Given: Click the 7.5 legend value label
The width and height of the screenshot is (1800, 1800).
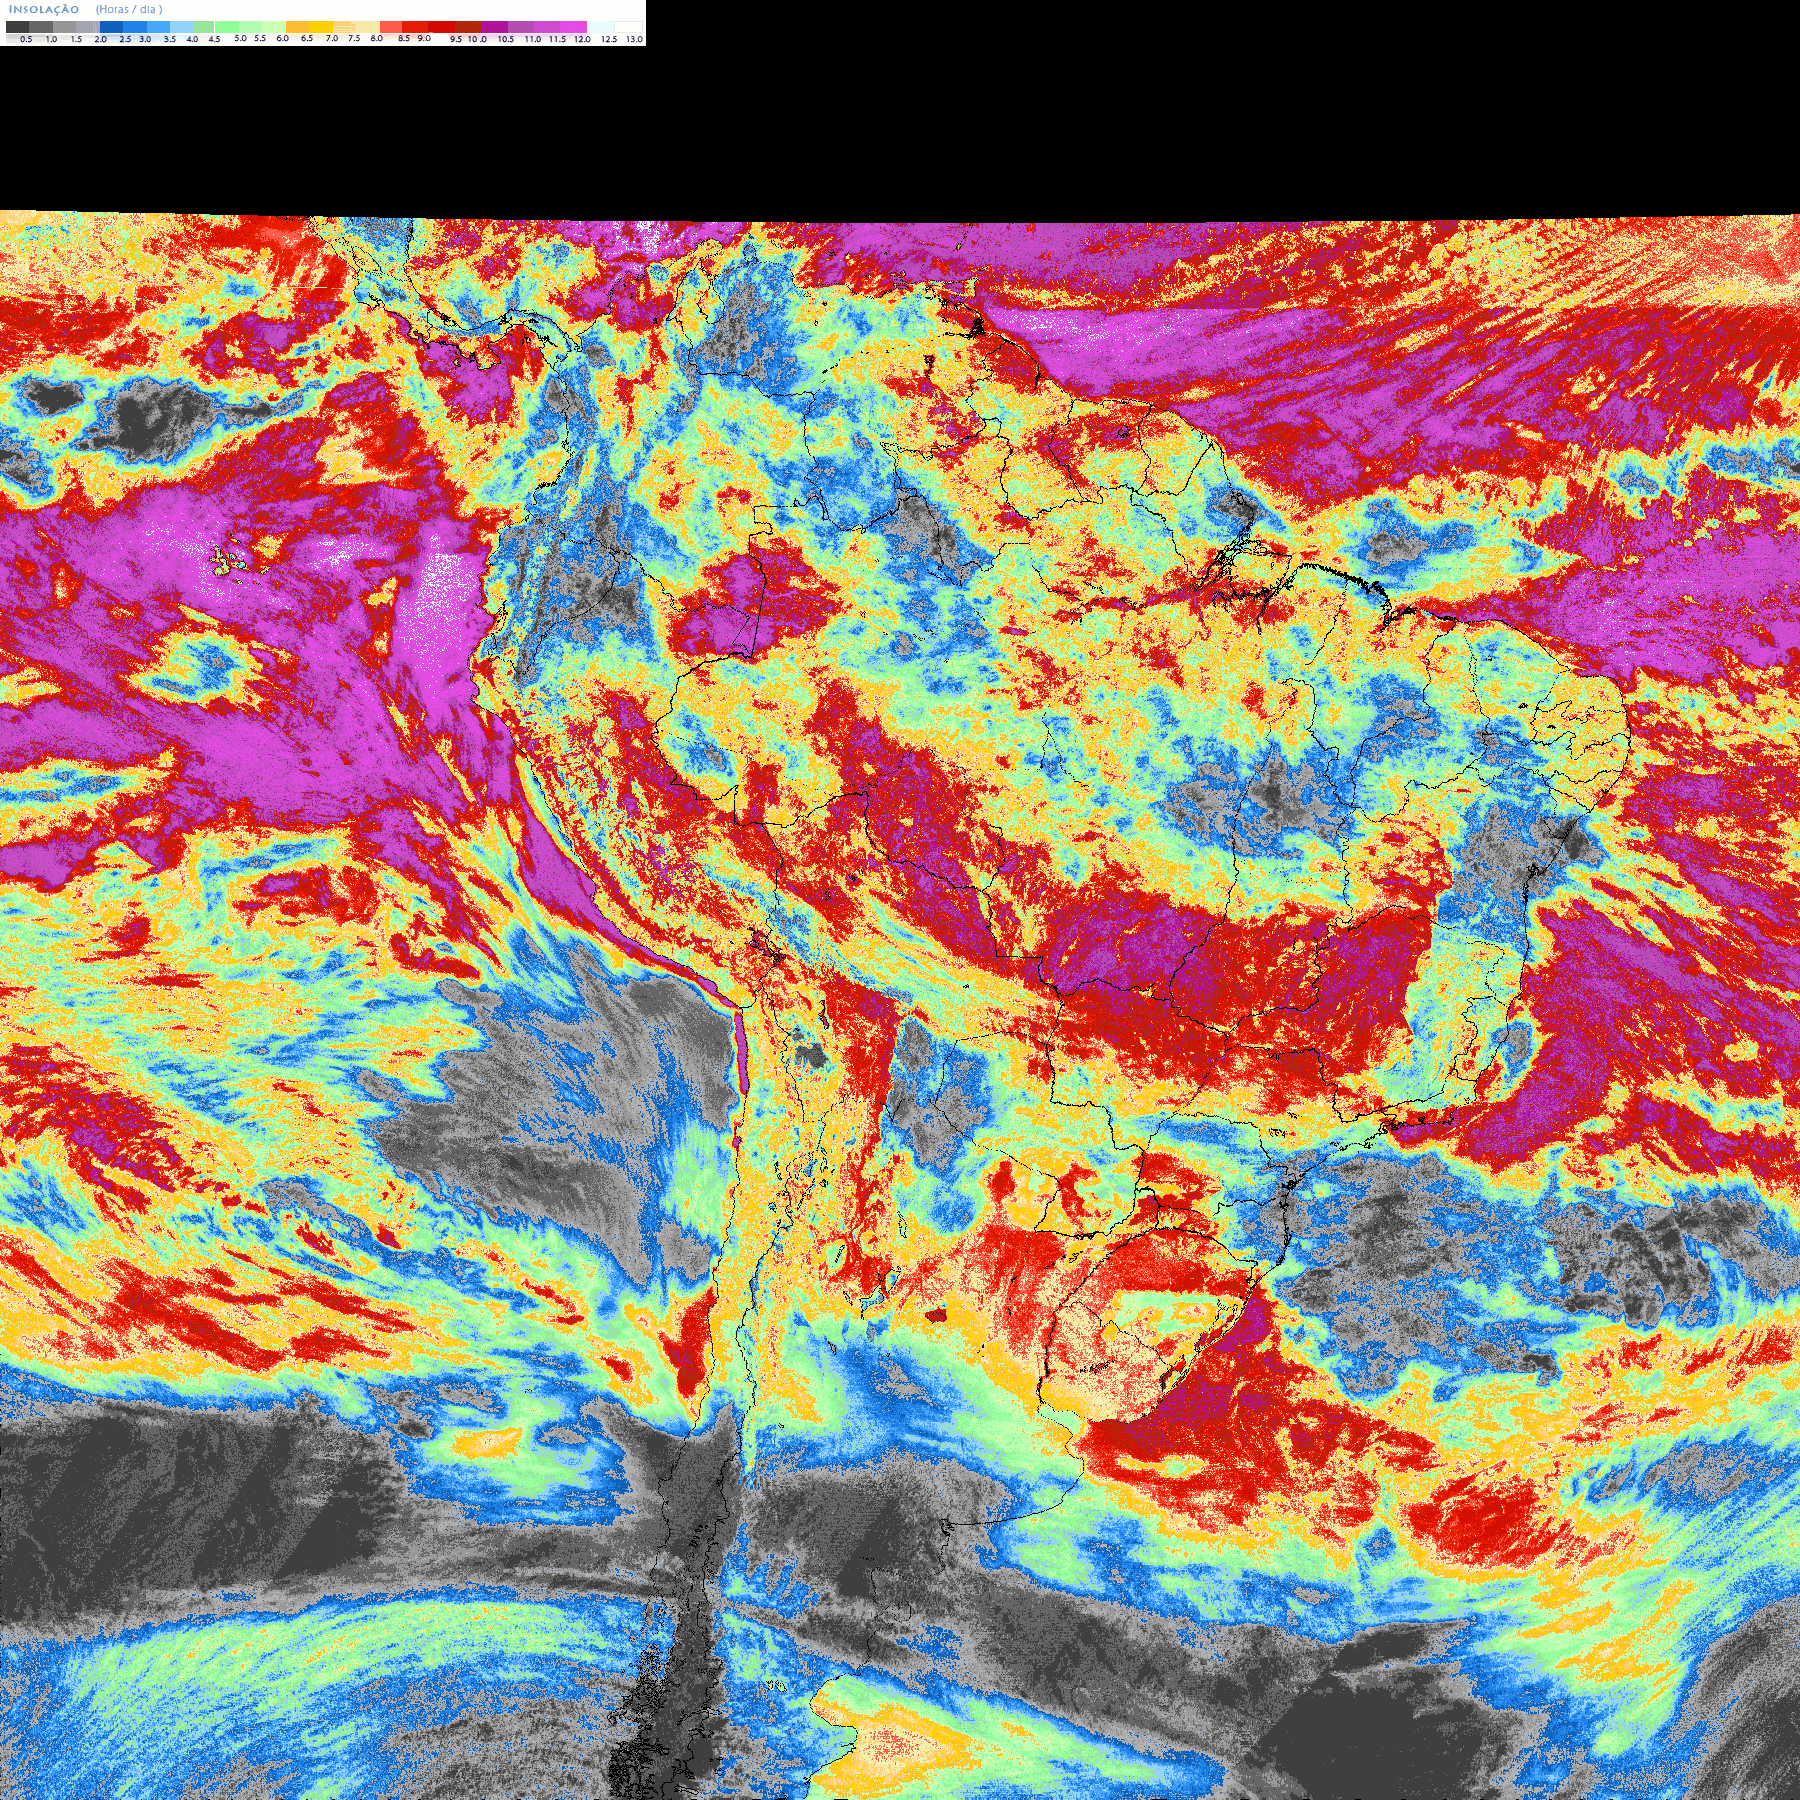Looking at the screenshot, I should (x=354, y=38).
